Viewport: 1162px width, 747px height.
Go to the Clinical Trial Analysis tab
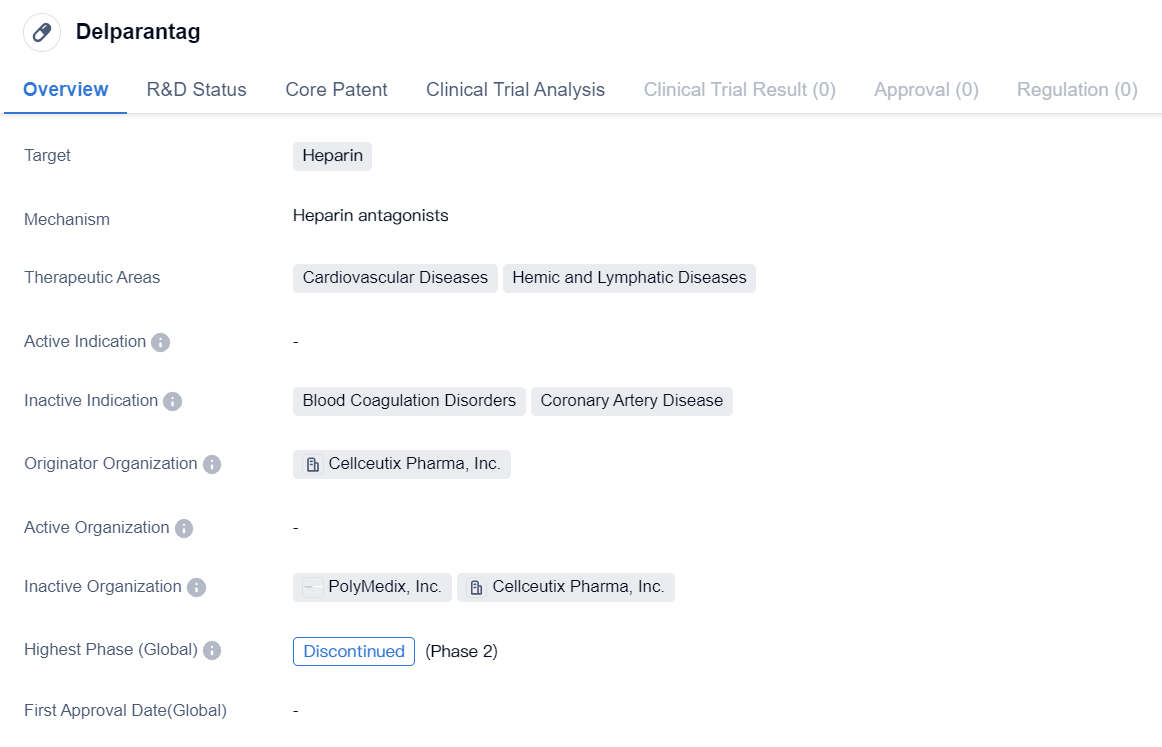point(515,90)
